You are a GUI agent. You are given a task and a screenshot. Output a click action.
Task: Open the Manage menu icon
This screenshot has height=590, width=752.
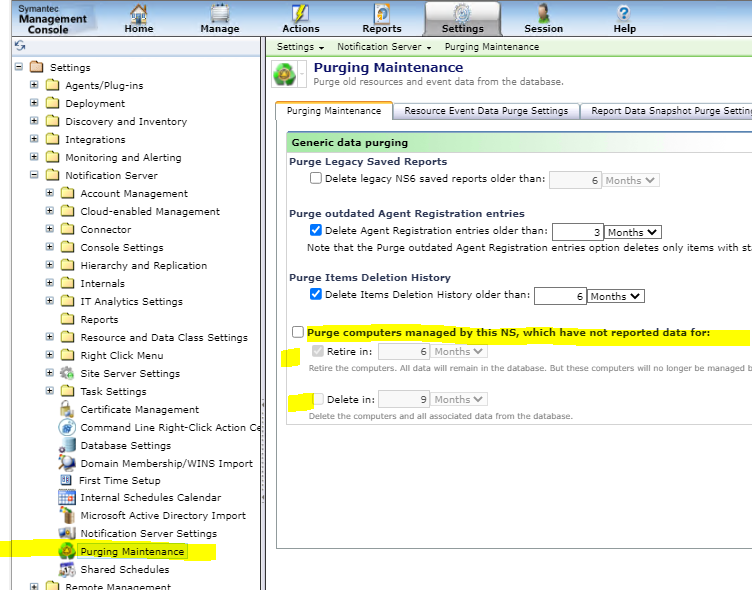pos(220,13)
